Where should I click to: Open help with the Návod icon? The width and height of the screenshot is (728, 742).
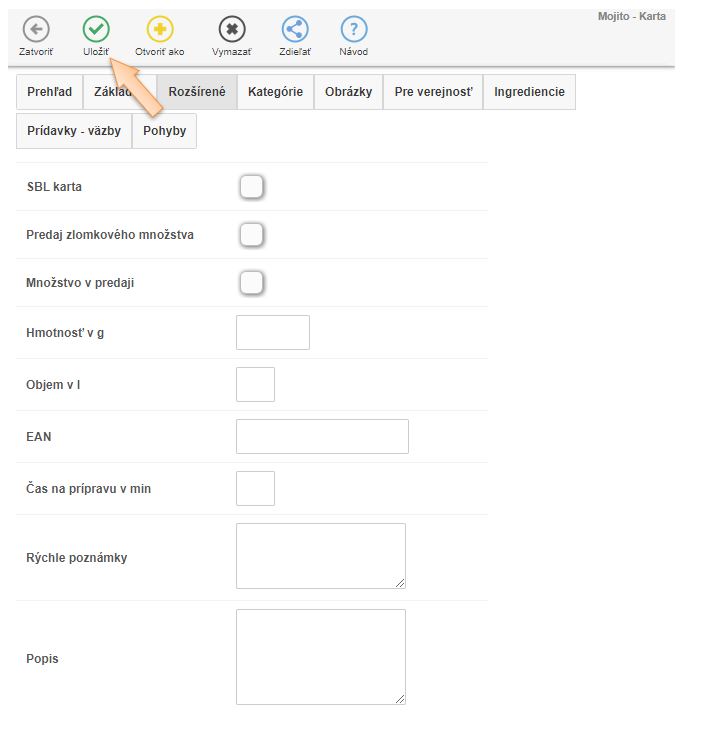pos(353,30)
